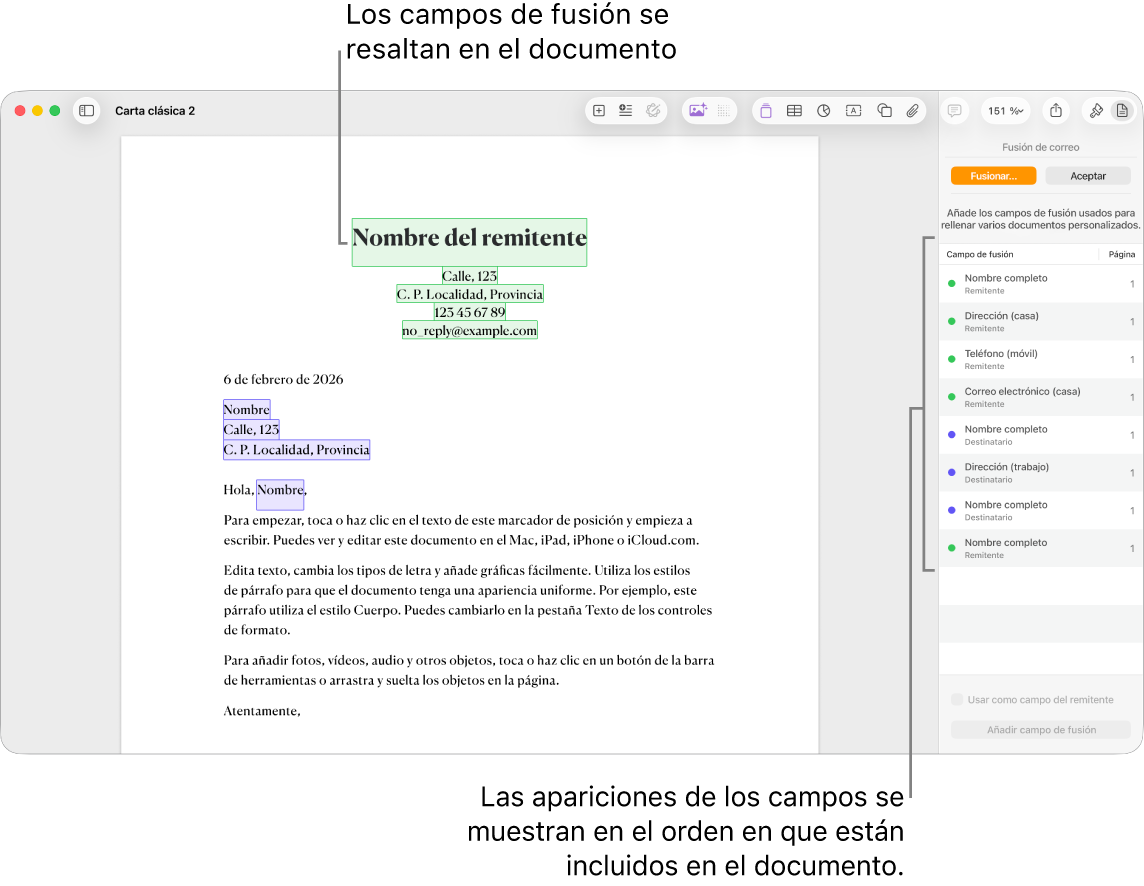
Task: Click the 'Nombre' field after 'Hola,'
Action: [280, 493]
